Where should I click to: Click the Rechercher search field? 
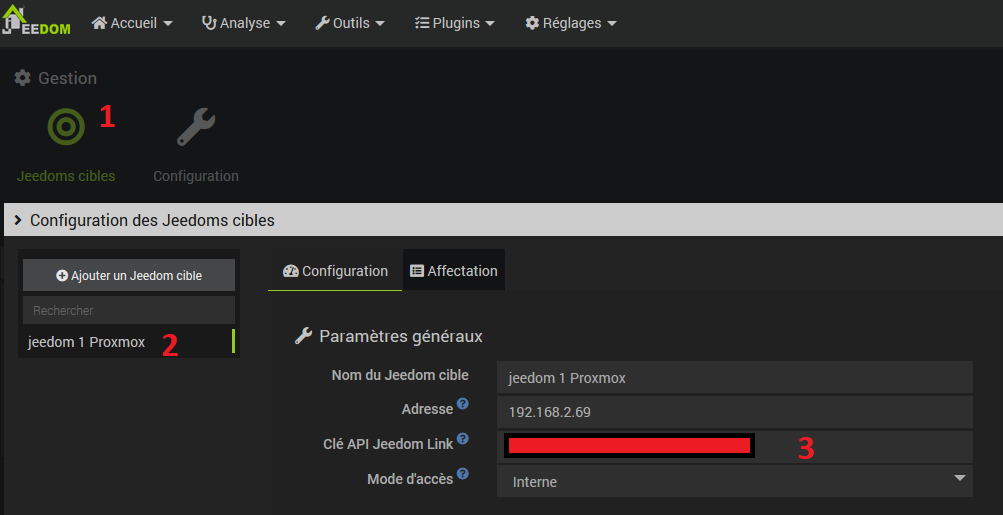click(129, 310)
